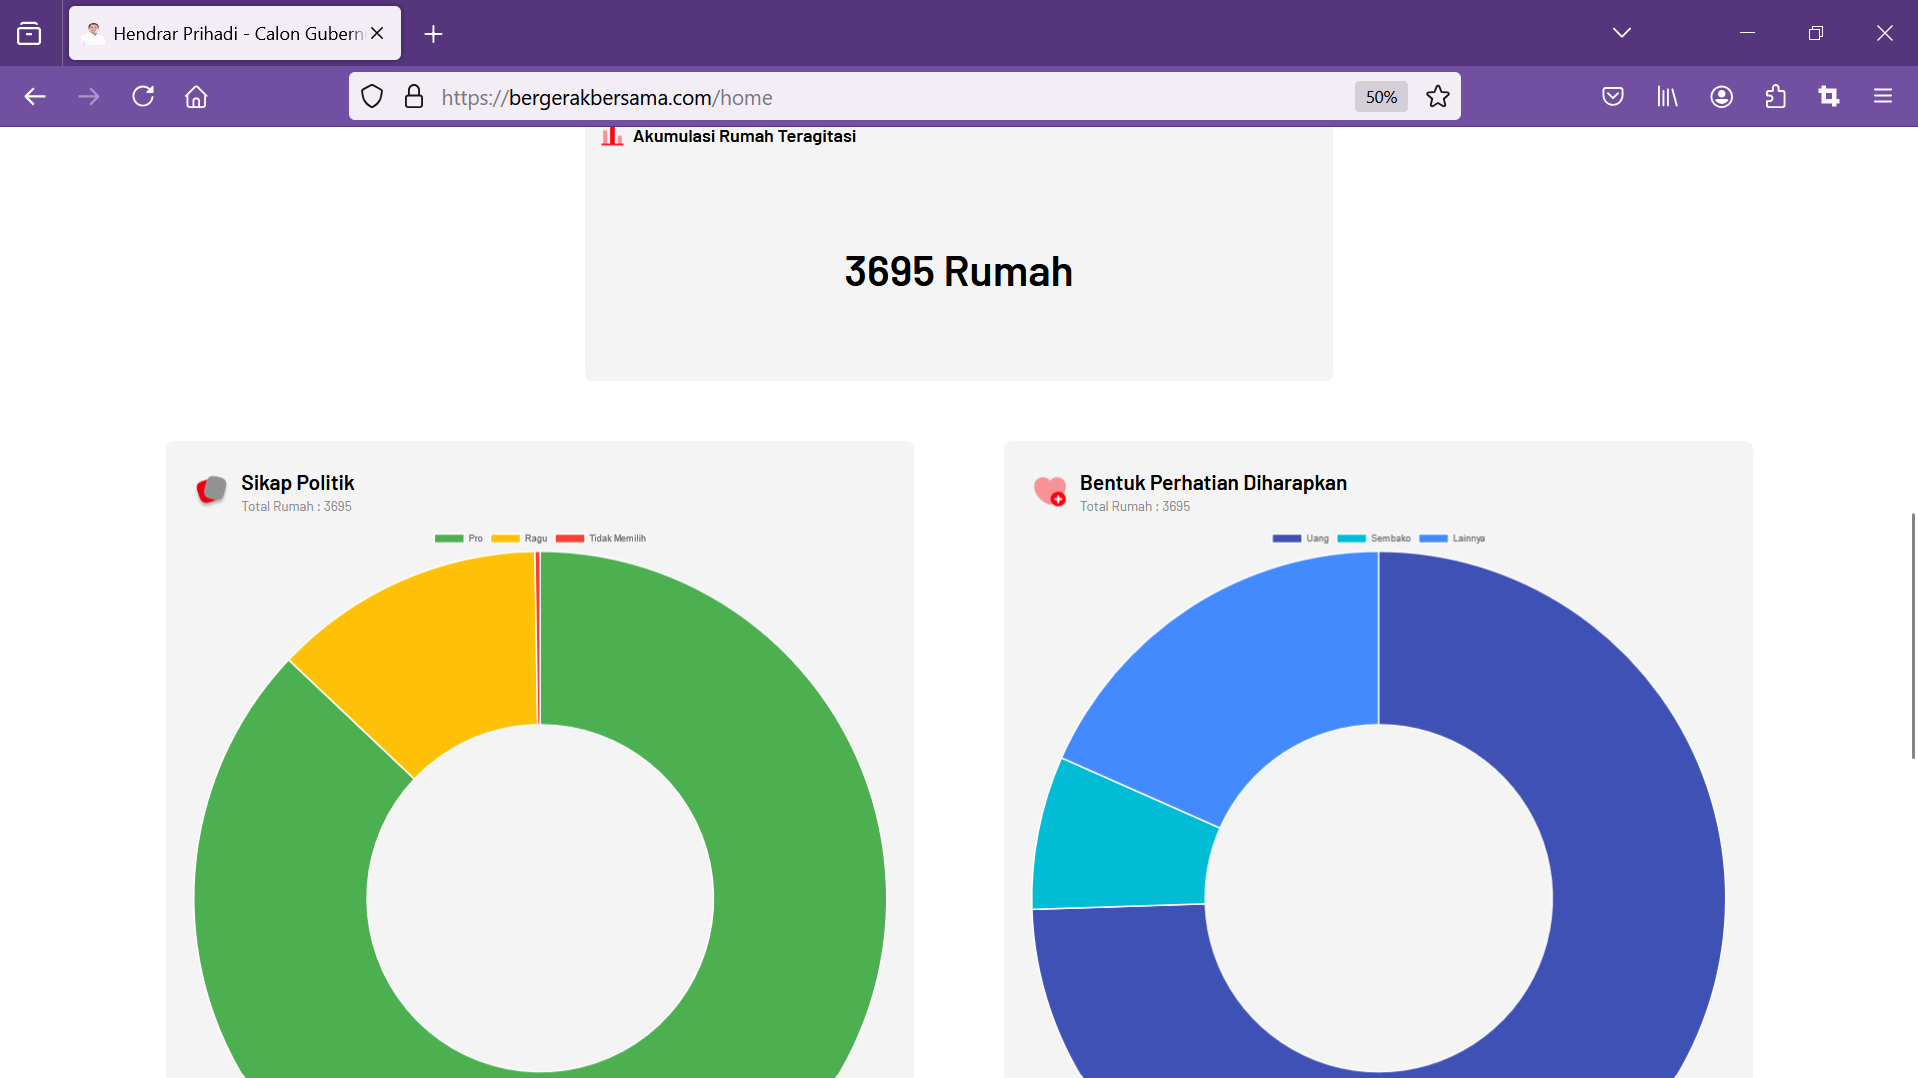Go to the browser home page
The height and width of the screenshot is (1078, 1918).
196,97
